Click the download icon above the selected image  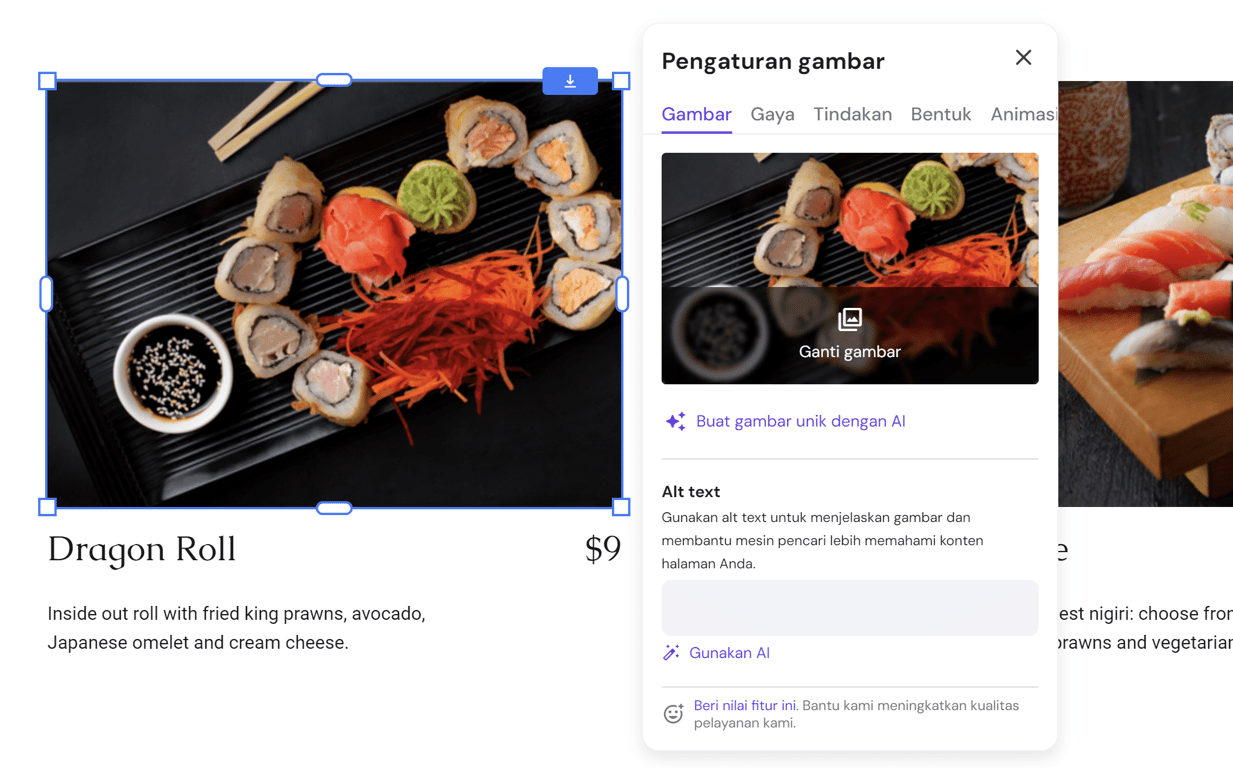coord(570,81)
